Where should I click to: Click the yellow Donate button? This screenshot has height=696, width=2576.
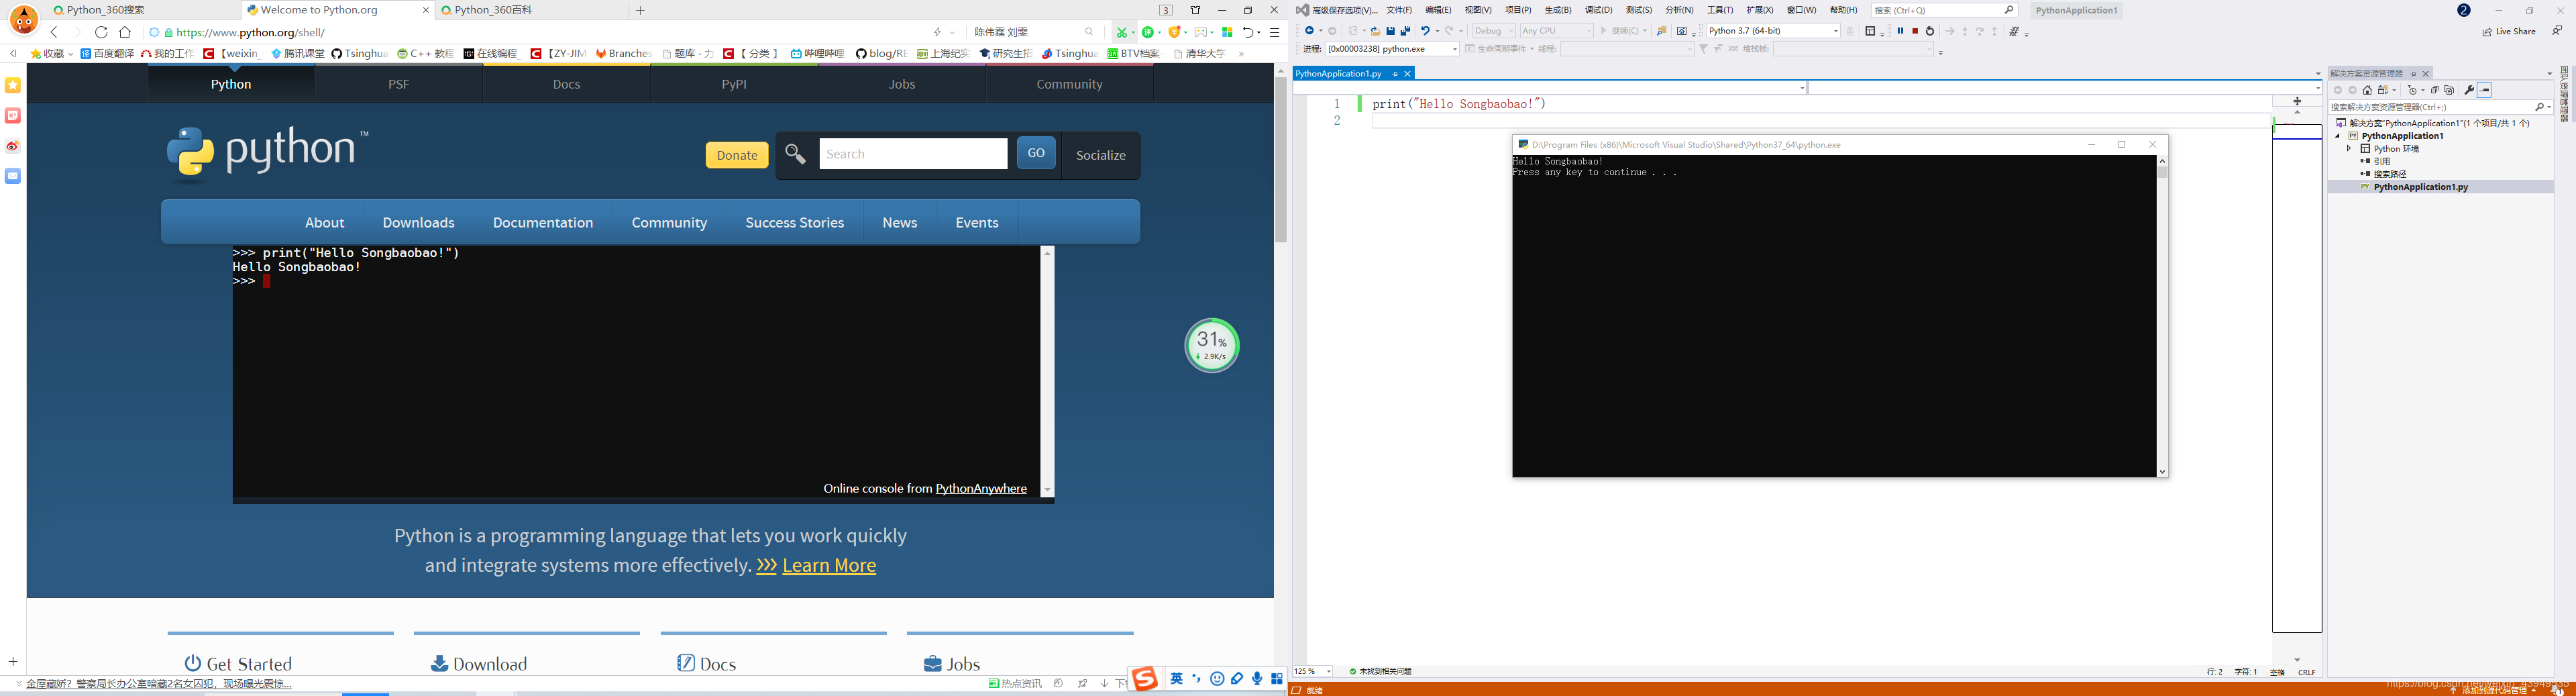tap(737, 155)
